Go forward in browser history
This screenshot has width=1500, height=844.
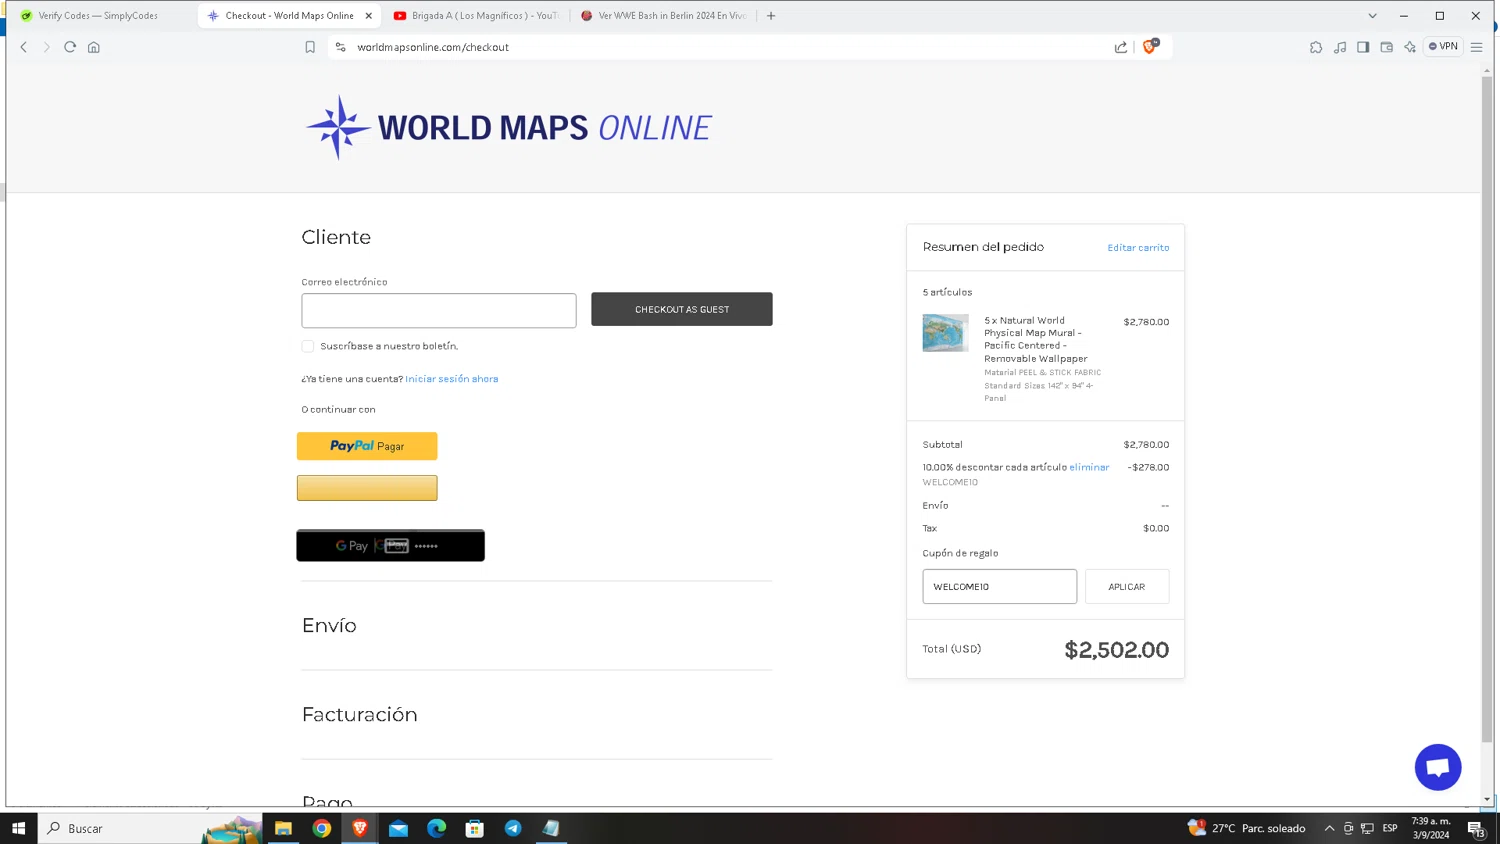click(46, 47)
